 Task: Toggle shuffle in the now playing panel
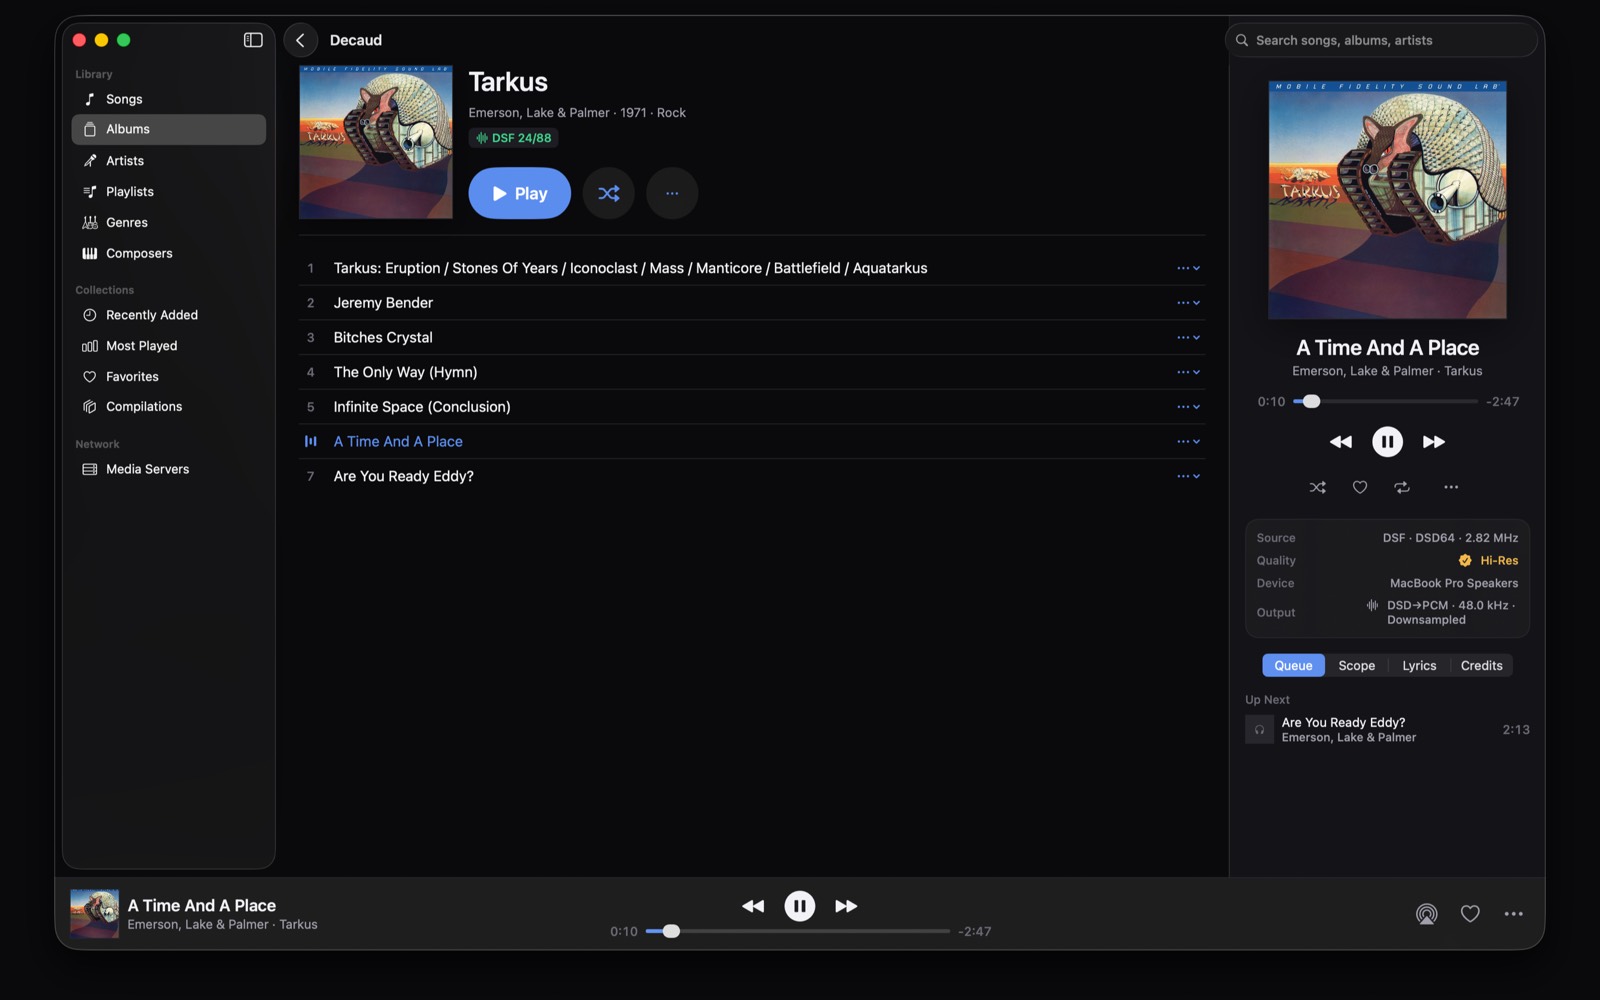pos(1317,487)
